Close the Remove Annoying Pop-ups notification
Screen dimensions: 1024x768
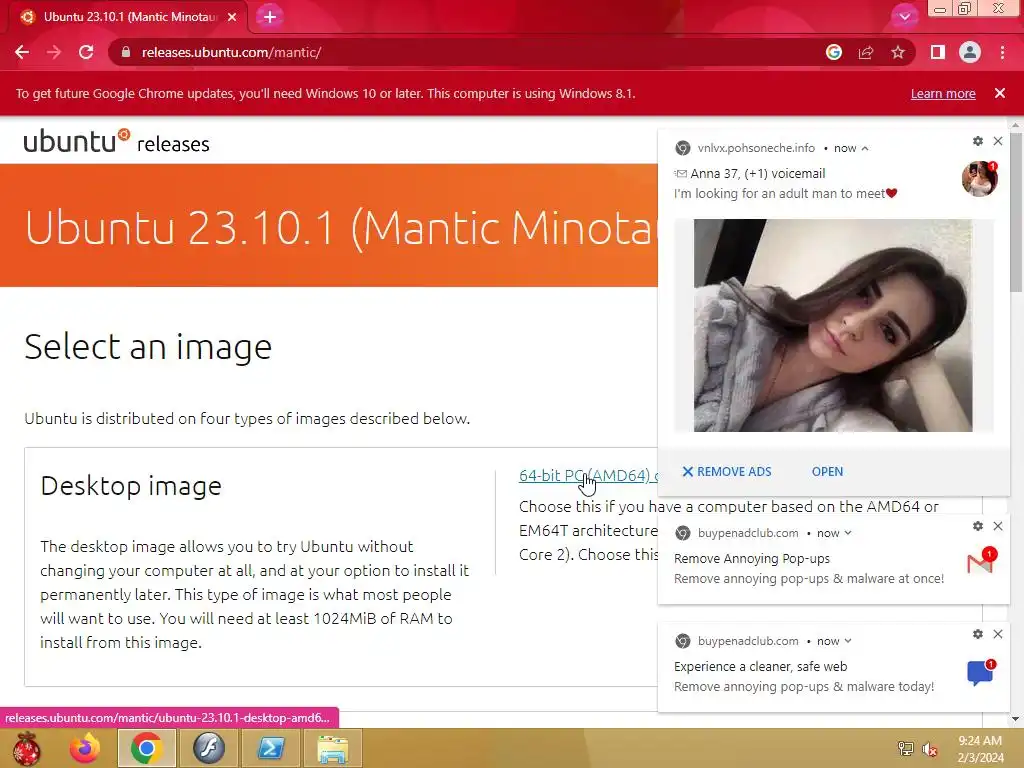pyautogui.click(x=998, y=526)
